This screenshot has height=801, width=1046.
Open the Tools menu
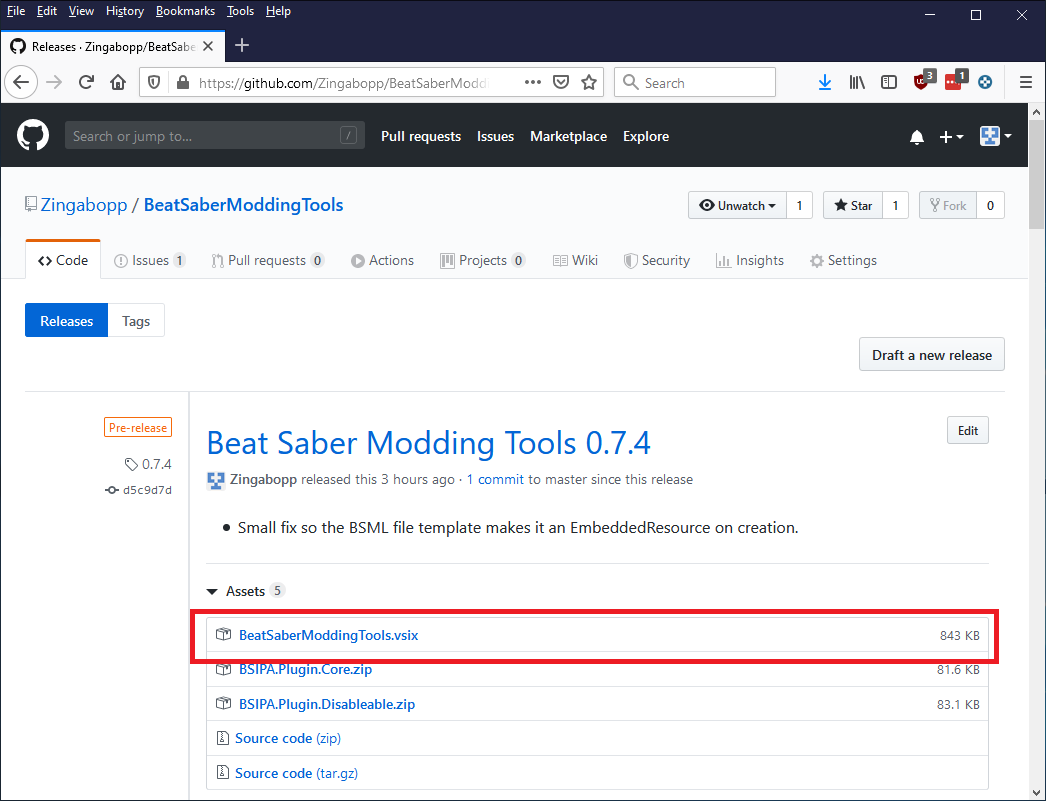pos(240,11)
